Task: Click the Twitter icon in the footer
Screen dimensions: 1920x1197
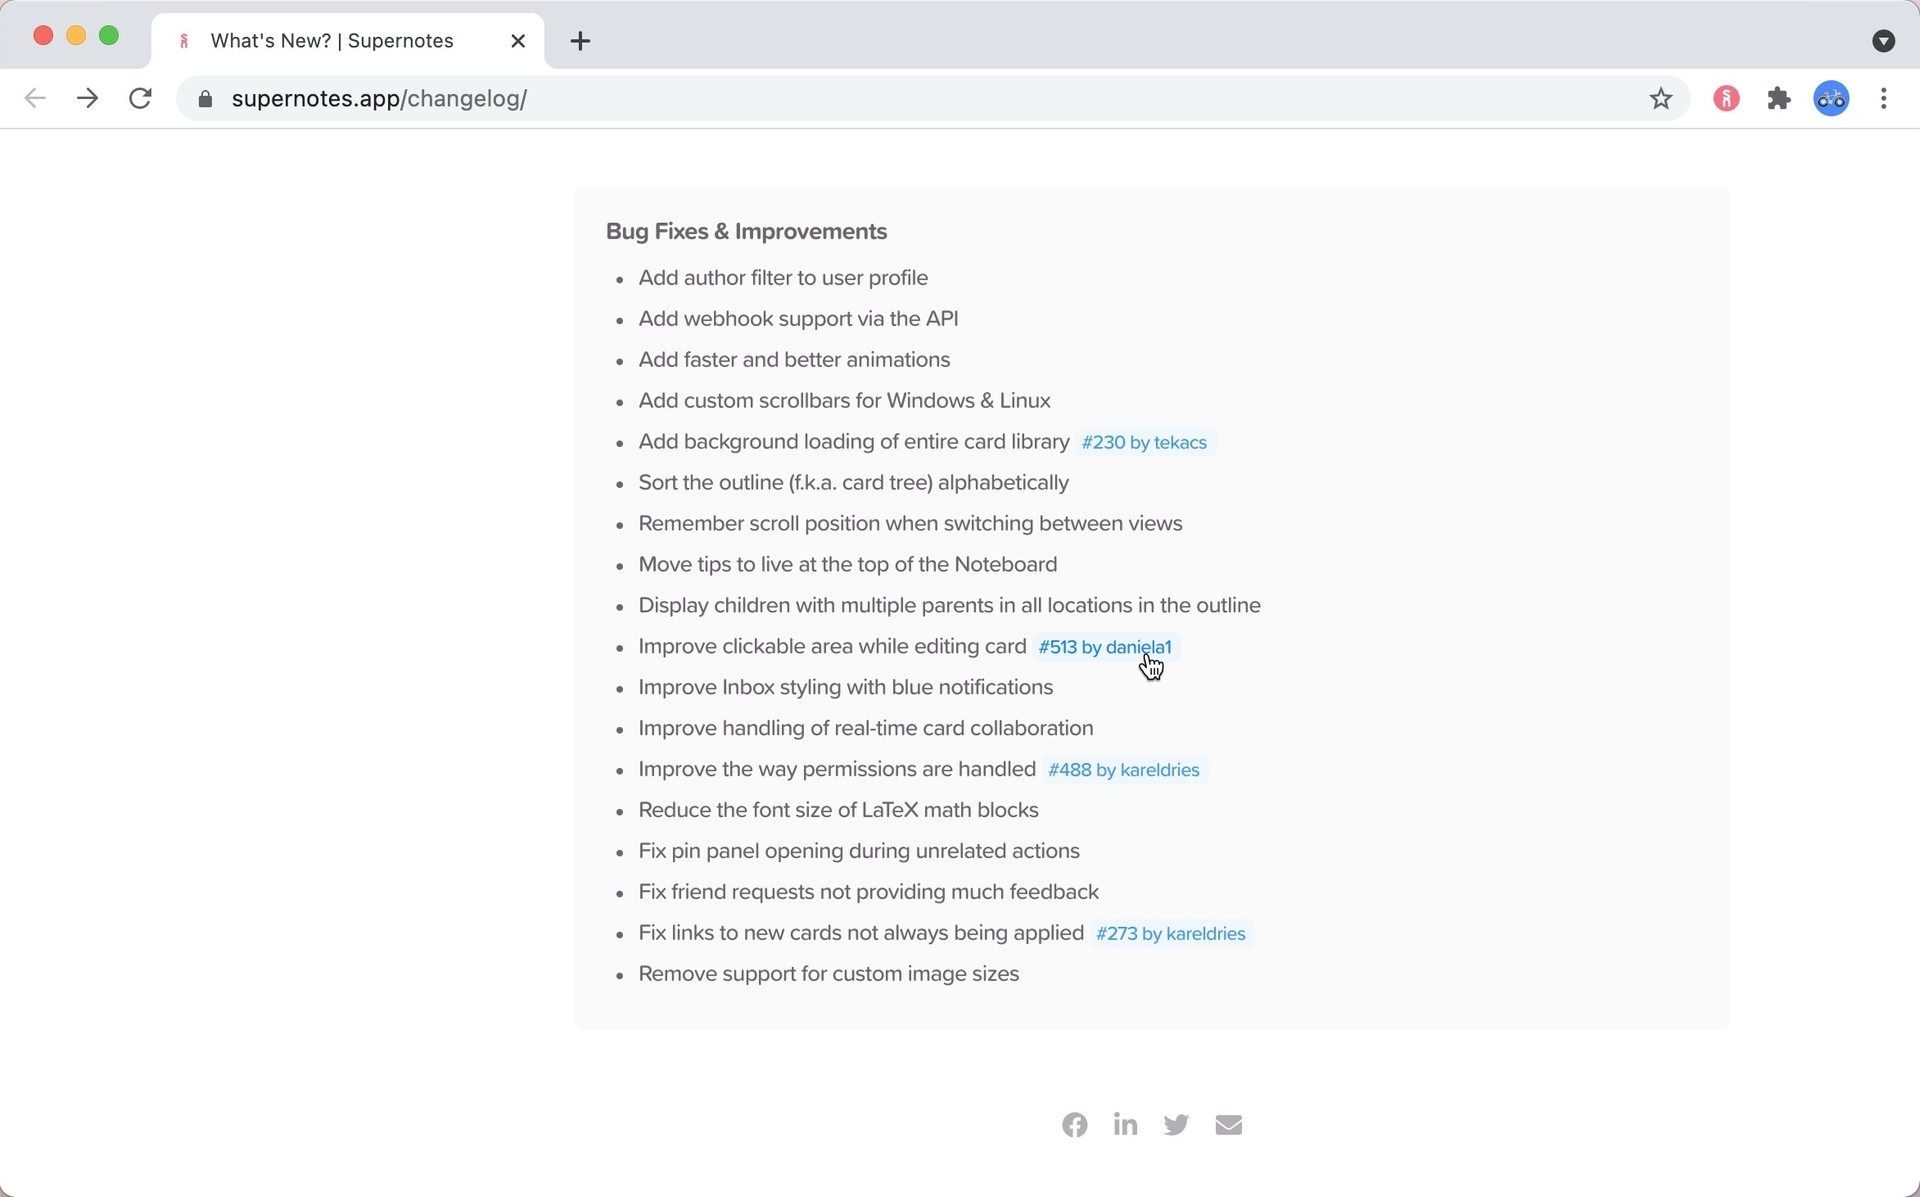Action: click(1176, 1124)
